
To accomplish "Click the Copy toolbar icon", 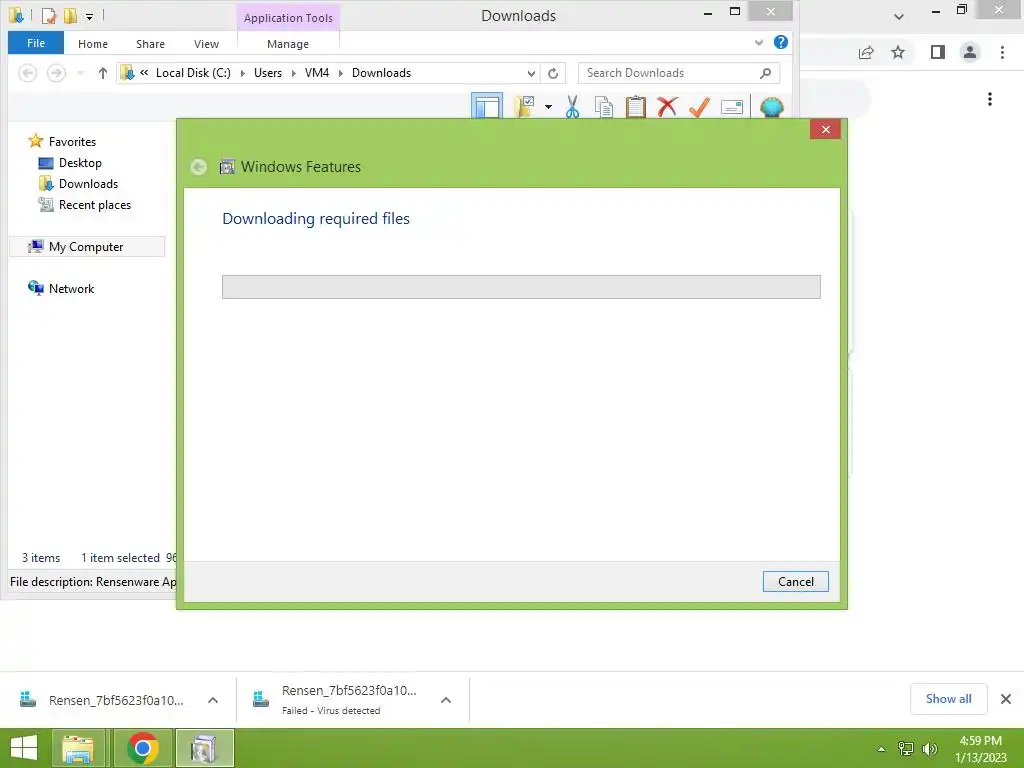I will click(x=603, y=106).
